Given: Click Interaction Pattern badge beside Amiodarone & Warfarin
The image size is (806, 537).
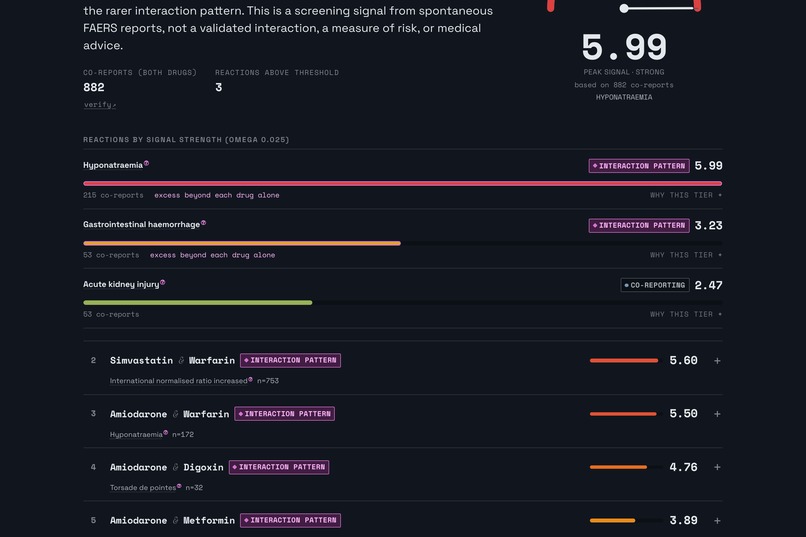Looking at the screenshot, I should point(284,414).
